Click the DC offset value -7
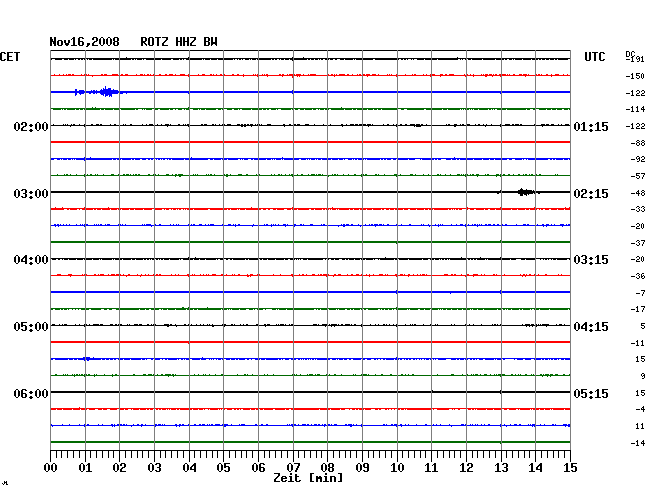 [x=640, y=293]
